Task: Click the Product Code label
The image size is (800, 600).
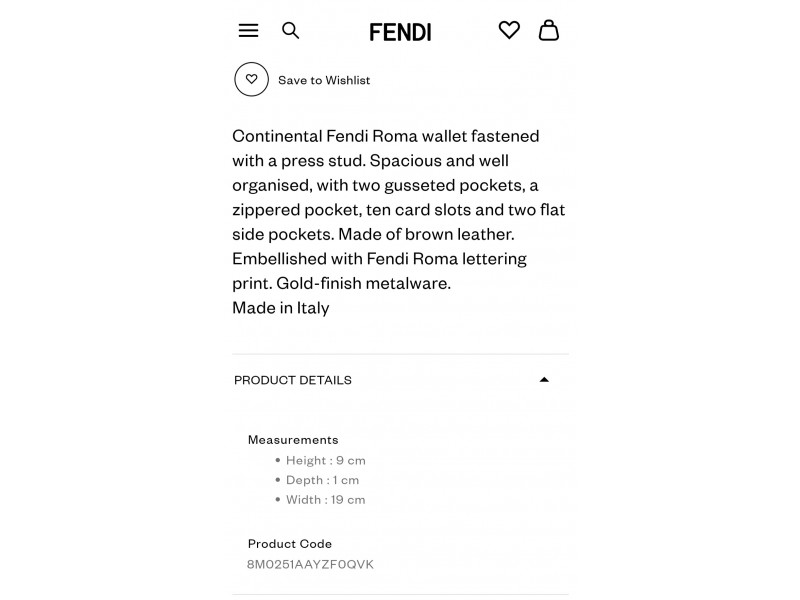Action: (290, 544)
